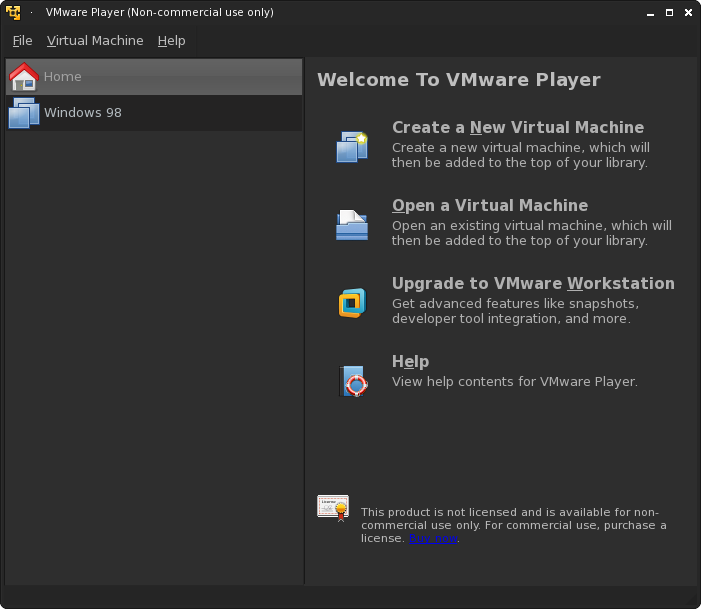Click the Windows 98 virtual machine icon
Viewport: 701px width, 609px height.
pos(24,113)
